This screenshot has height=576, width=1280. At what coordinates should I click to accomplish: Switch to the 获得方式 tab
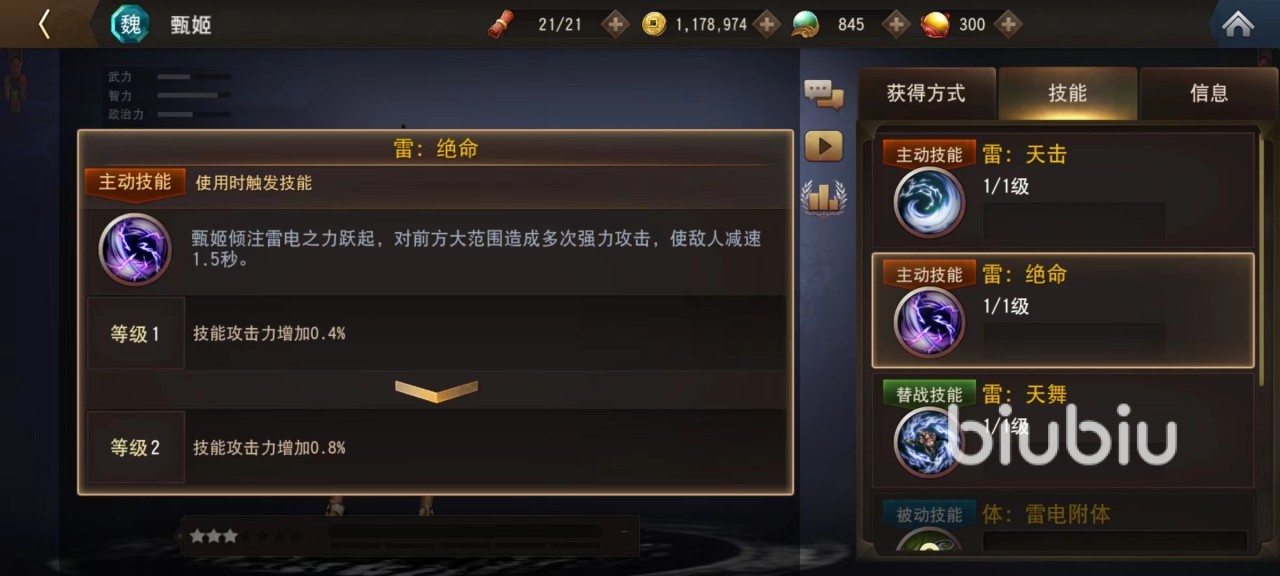(x=926, y=94)
